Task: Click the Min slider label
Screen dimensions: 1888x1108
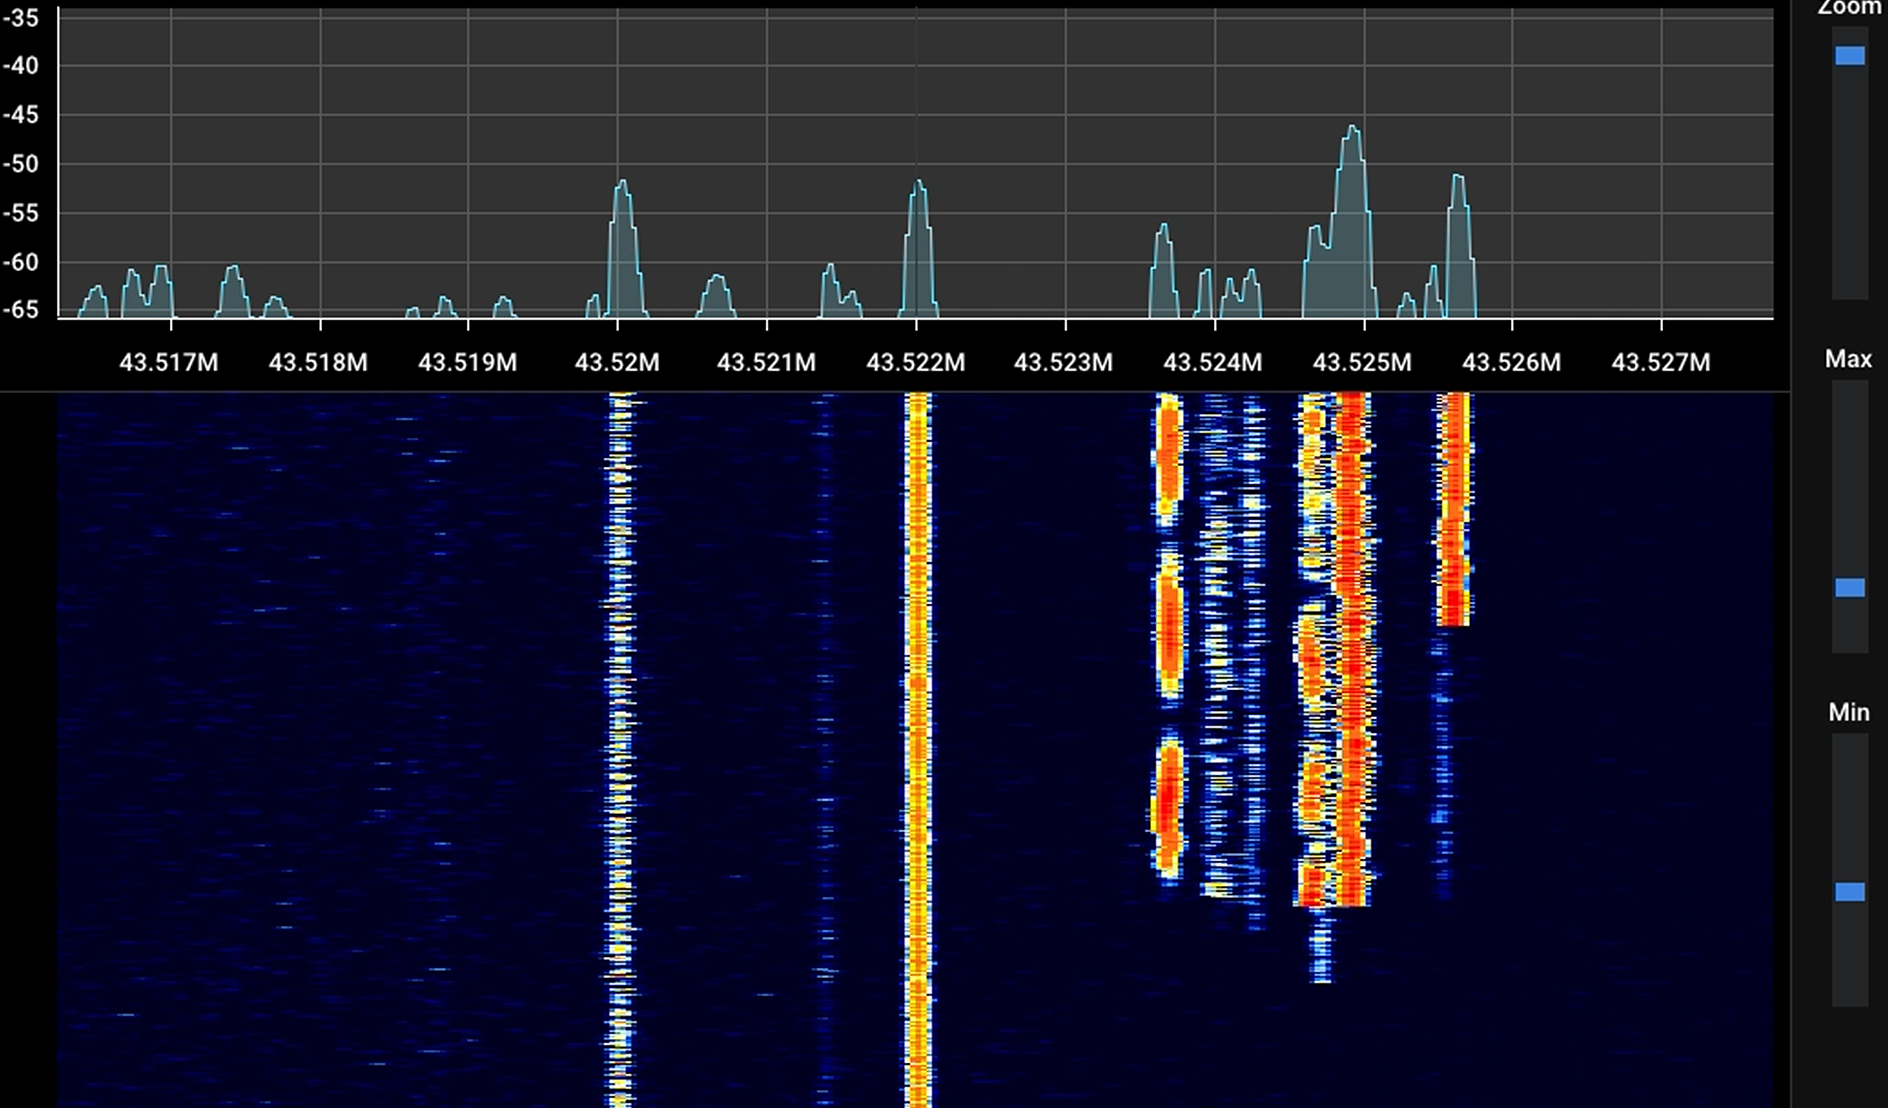Action: (x=1848, y=712)
